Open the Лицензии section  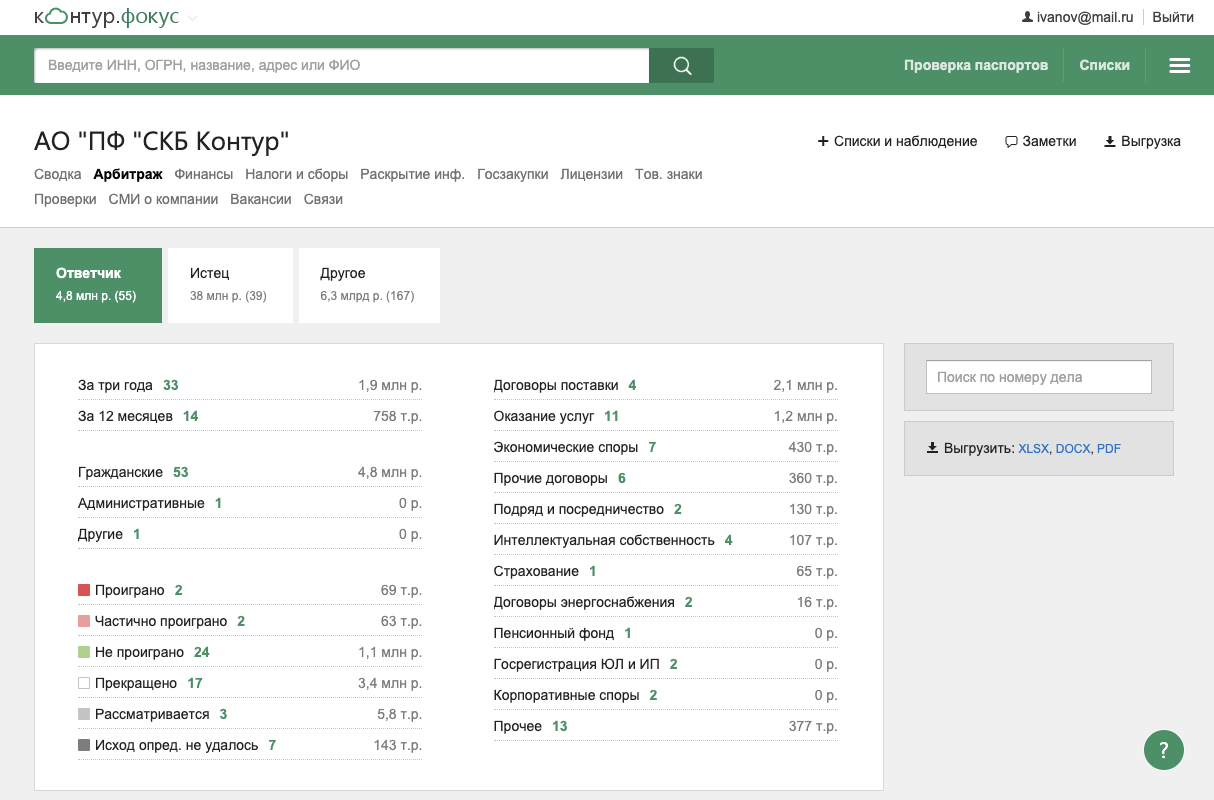click(x=592, y=174)
